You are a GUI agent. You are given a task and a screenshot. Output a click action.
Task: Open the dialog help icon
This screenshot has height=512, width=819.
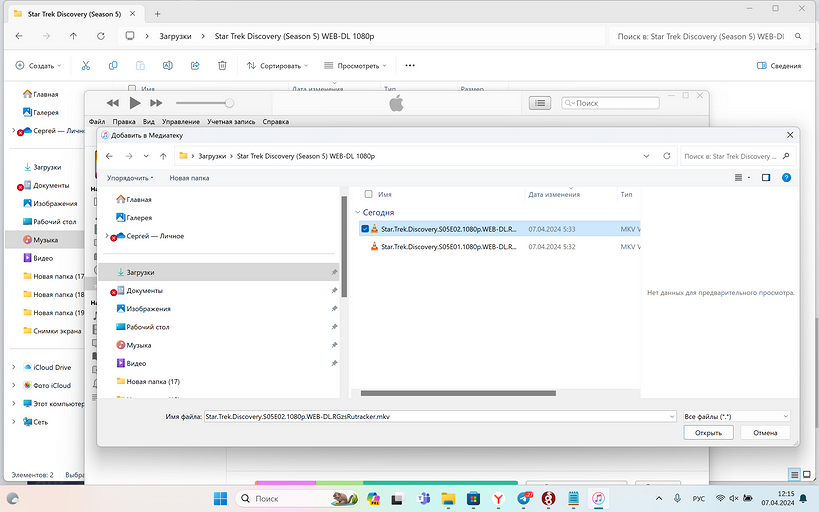tap(786, 177)
